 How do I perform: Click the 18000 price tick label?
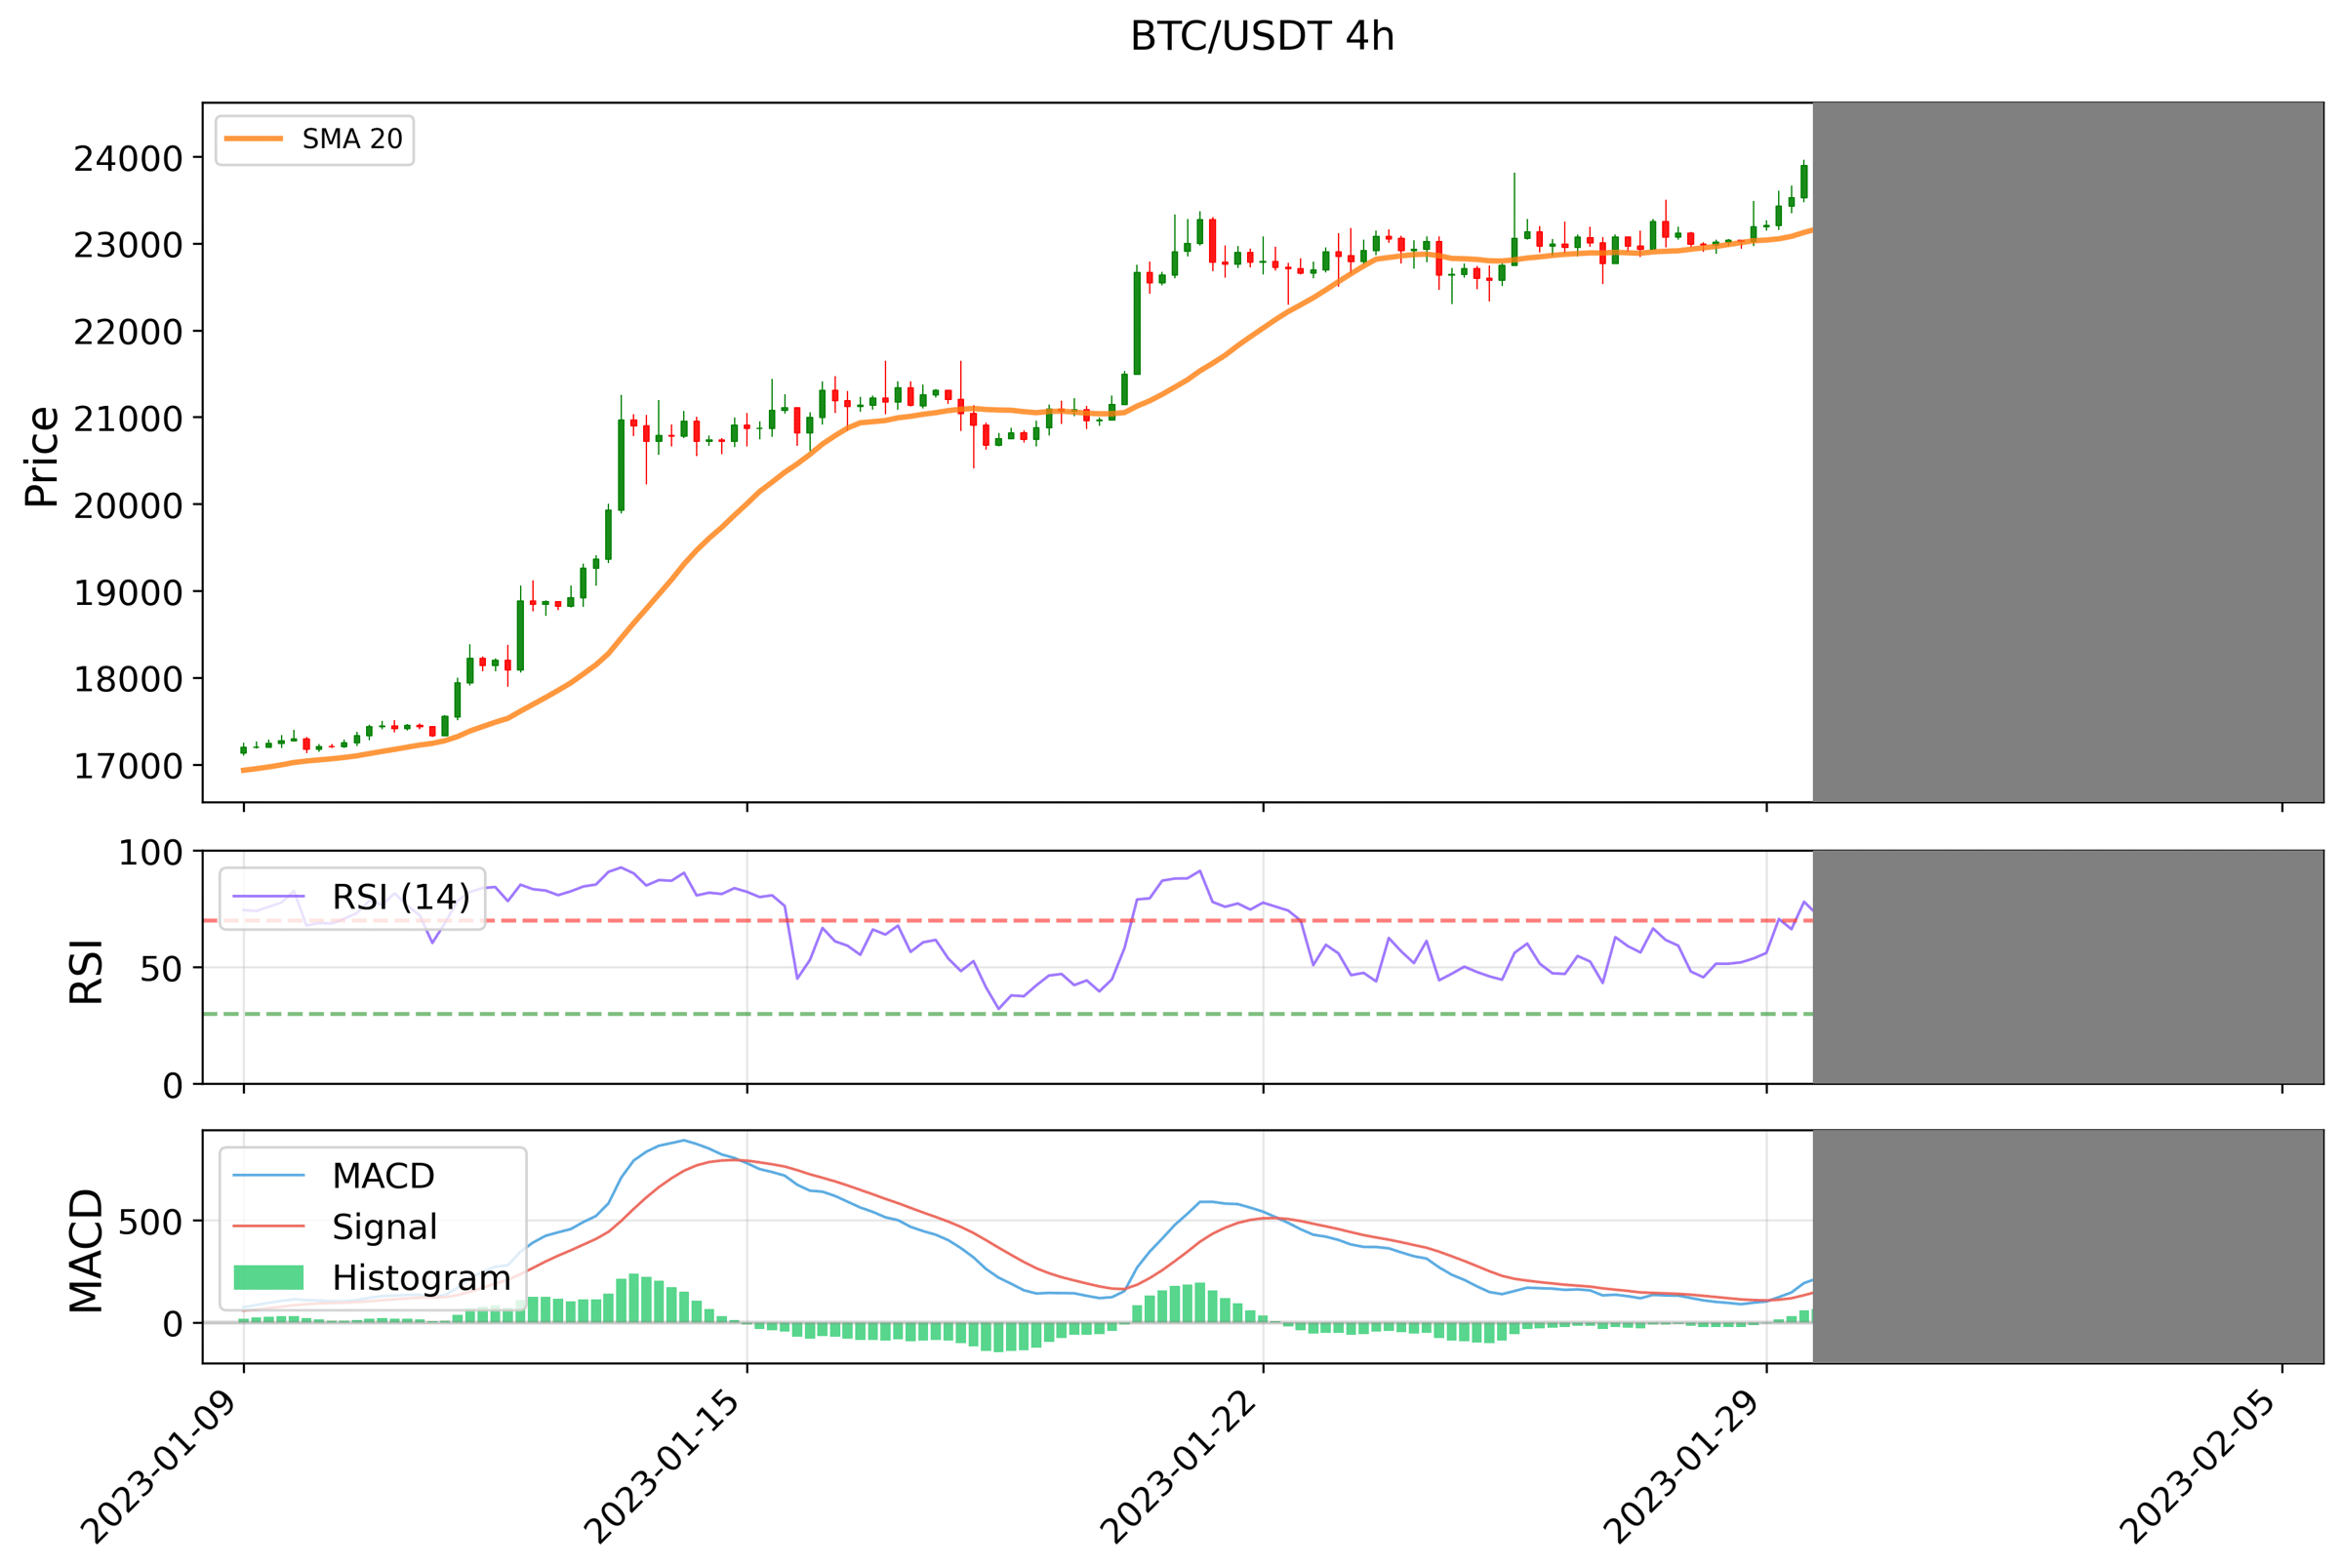point(129,679)
